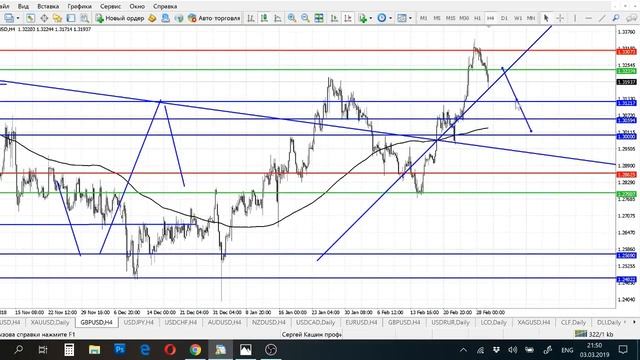Image resolution: width=640 pixels, height=360 pixels.
Task: Click the Сергей Кашин проф profile status
Action: 311,335
